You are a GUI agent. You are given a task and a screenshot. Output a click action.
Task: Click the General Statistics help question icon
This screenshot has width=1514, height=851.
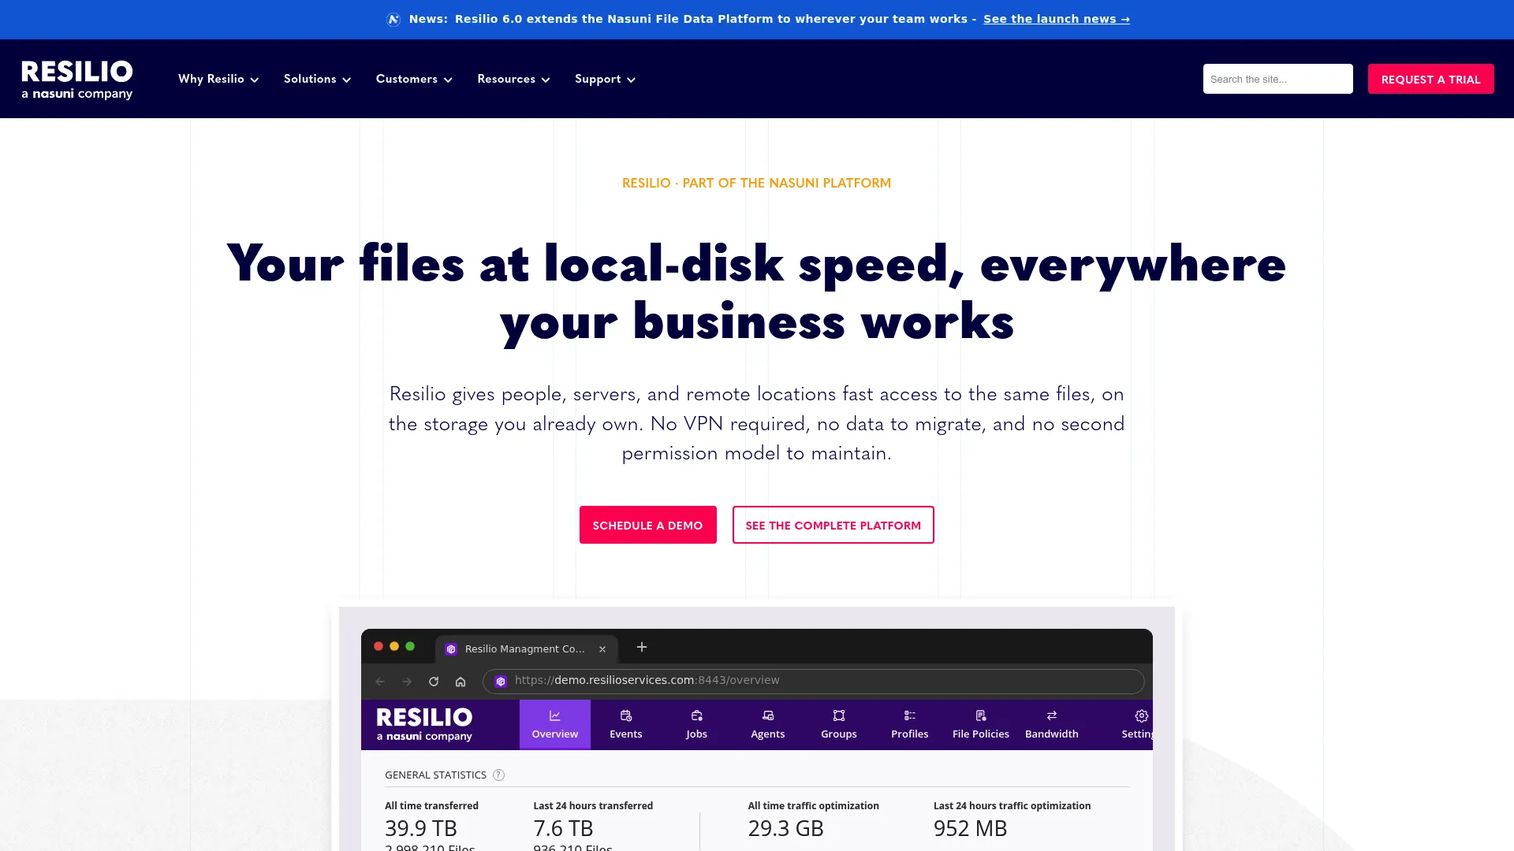(499, 775)
